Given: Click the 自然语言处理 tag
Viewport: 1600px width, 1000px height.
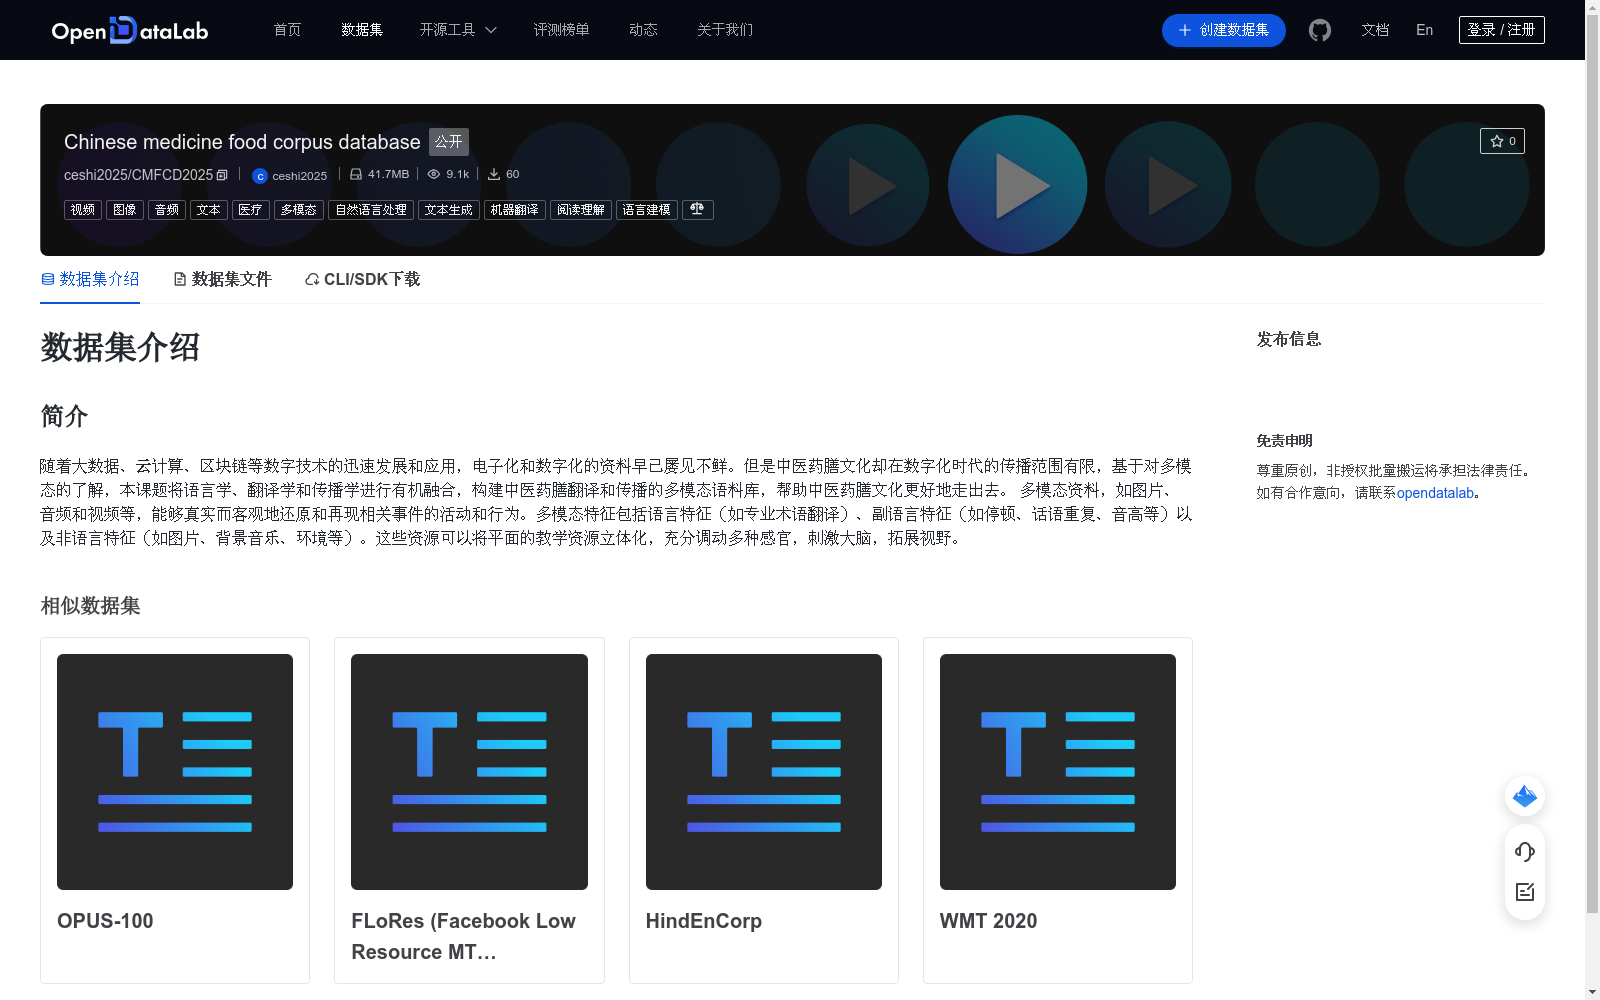Looking at the screenshot, I should [371, 209].
